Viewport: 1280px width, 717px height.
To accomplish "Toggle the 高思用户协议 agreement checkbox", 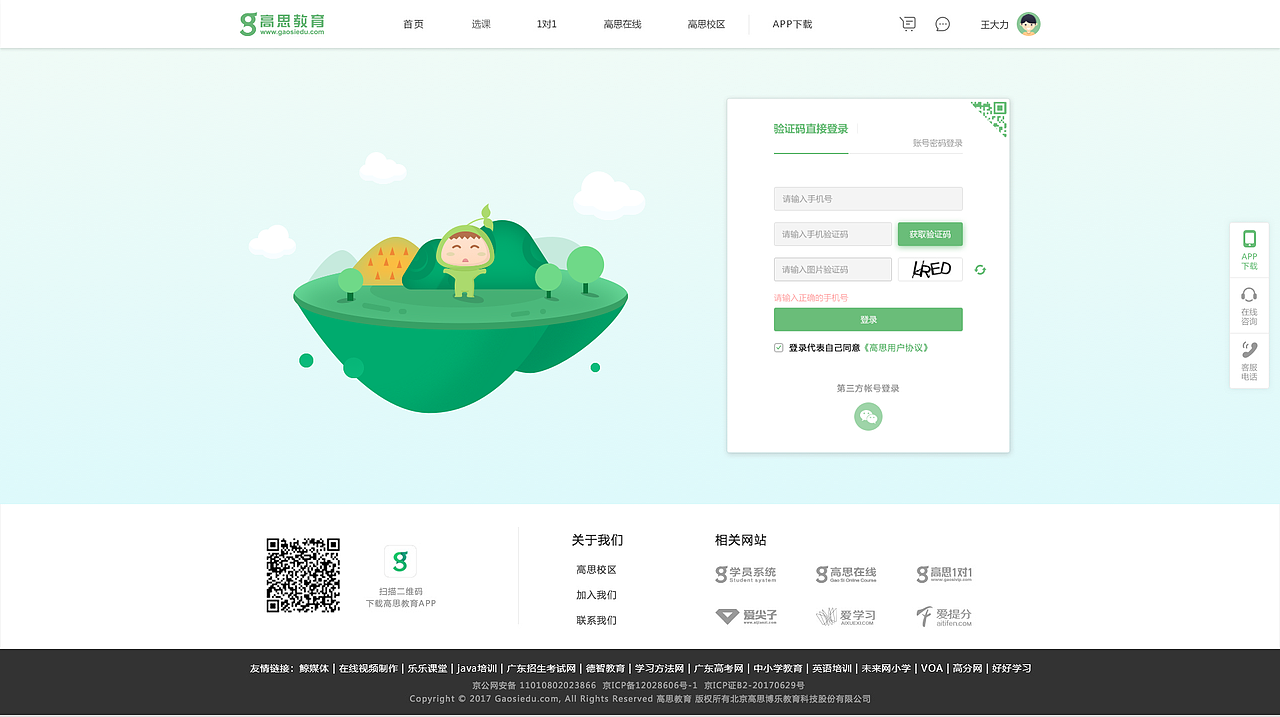I will click(x=779, y=348).
